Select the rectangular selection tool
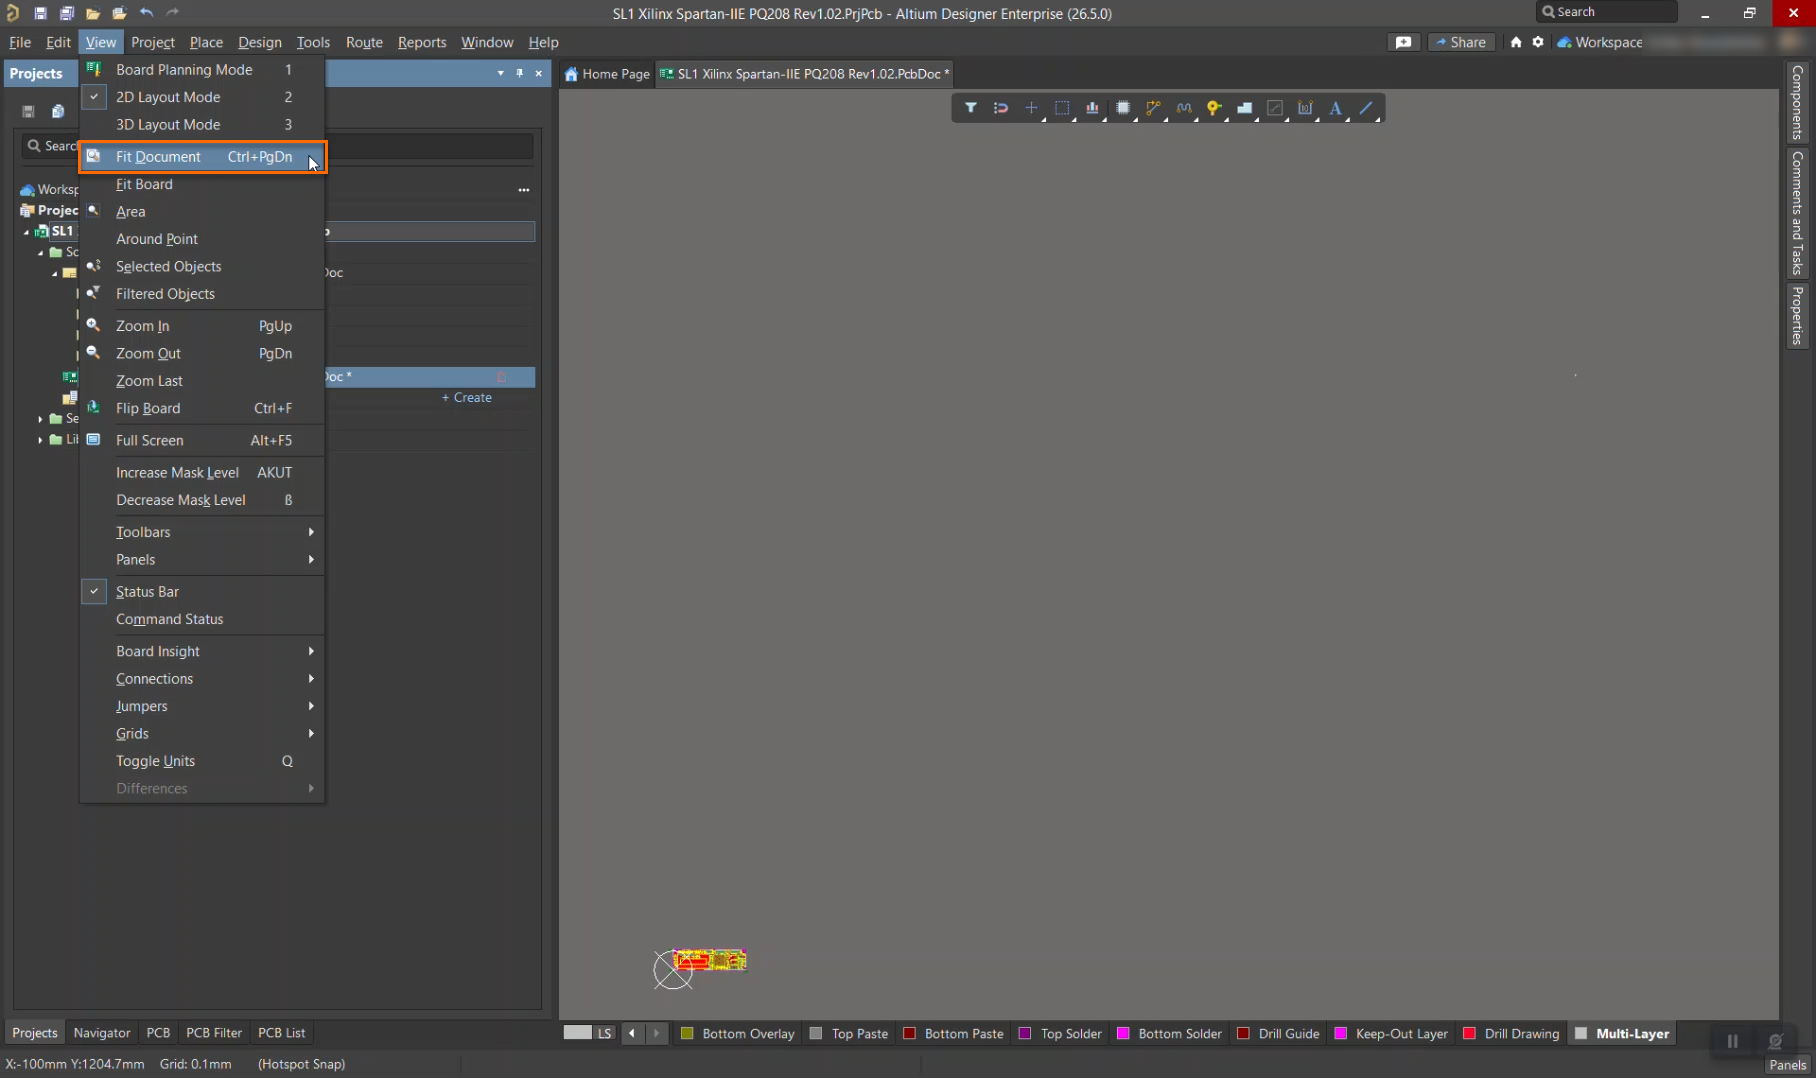Viewport: 1816px width, 1078px height. (x=1062, y=108)
